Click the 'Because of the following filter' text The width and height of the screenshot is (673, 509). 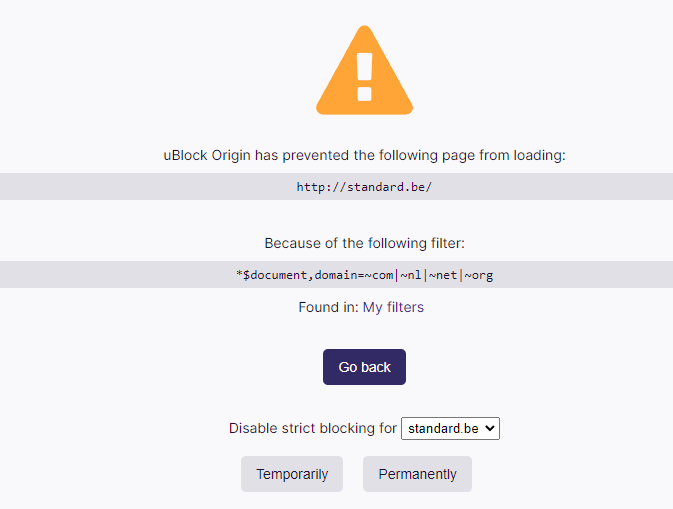(x=364, y=243)
